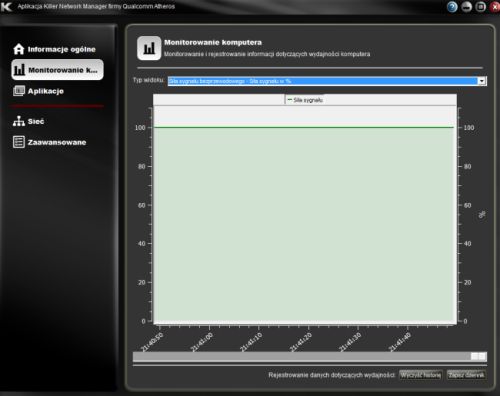Click the scrollbar handle at right end
This screenshot has height=396, width=500.
478,357
